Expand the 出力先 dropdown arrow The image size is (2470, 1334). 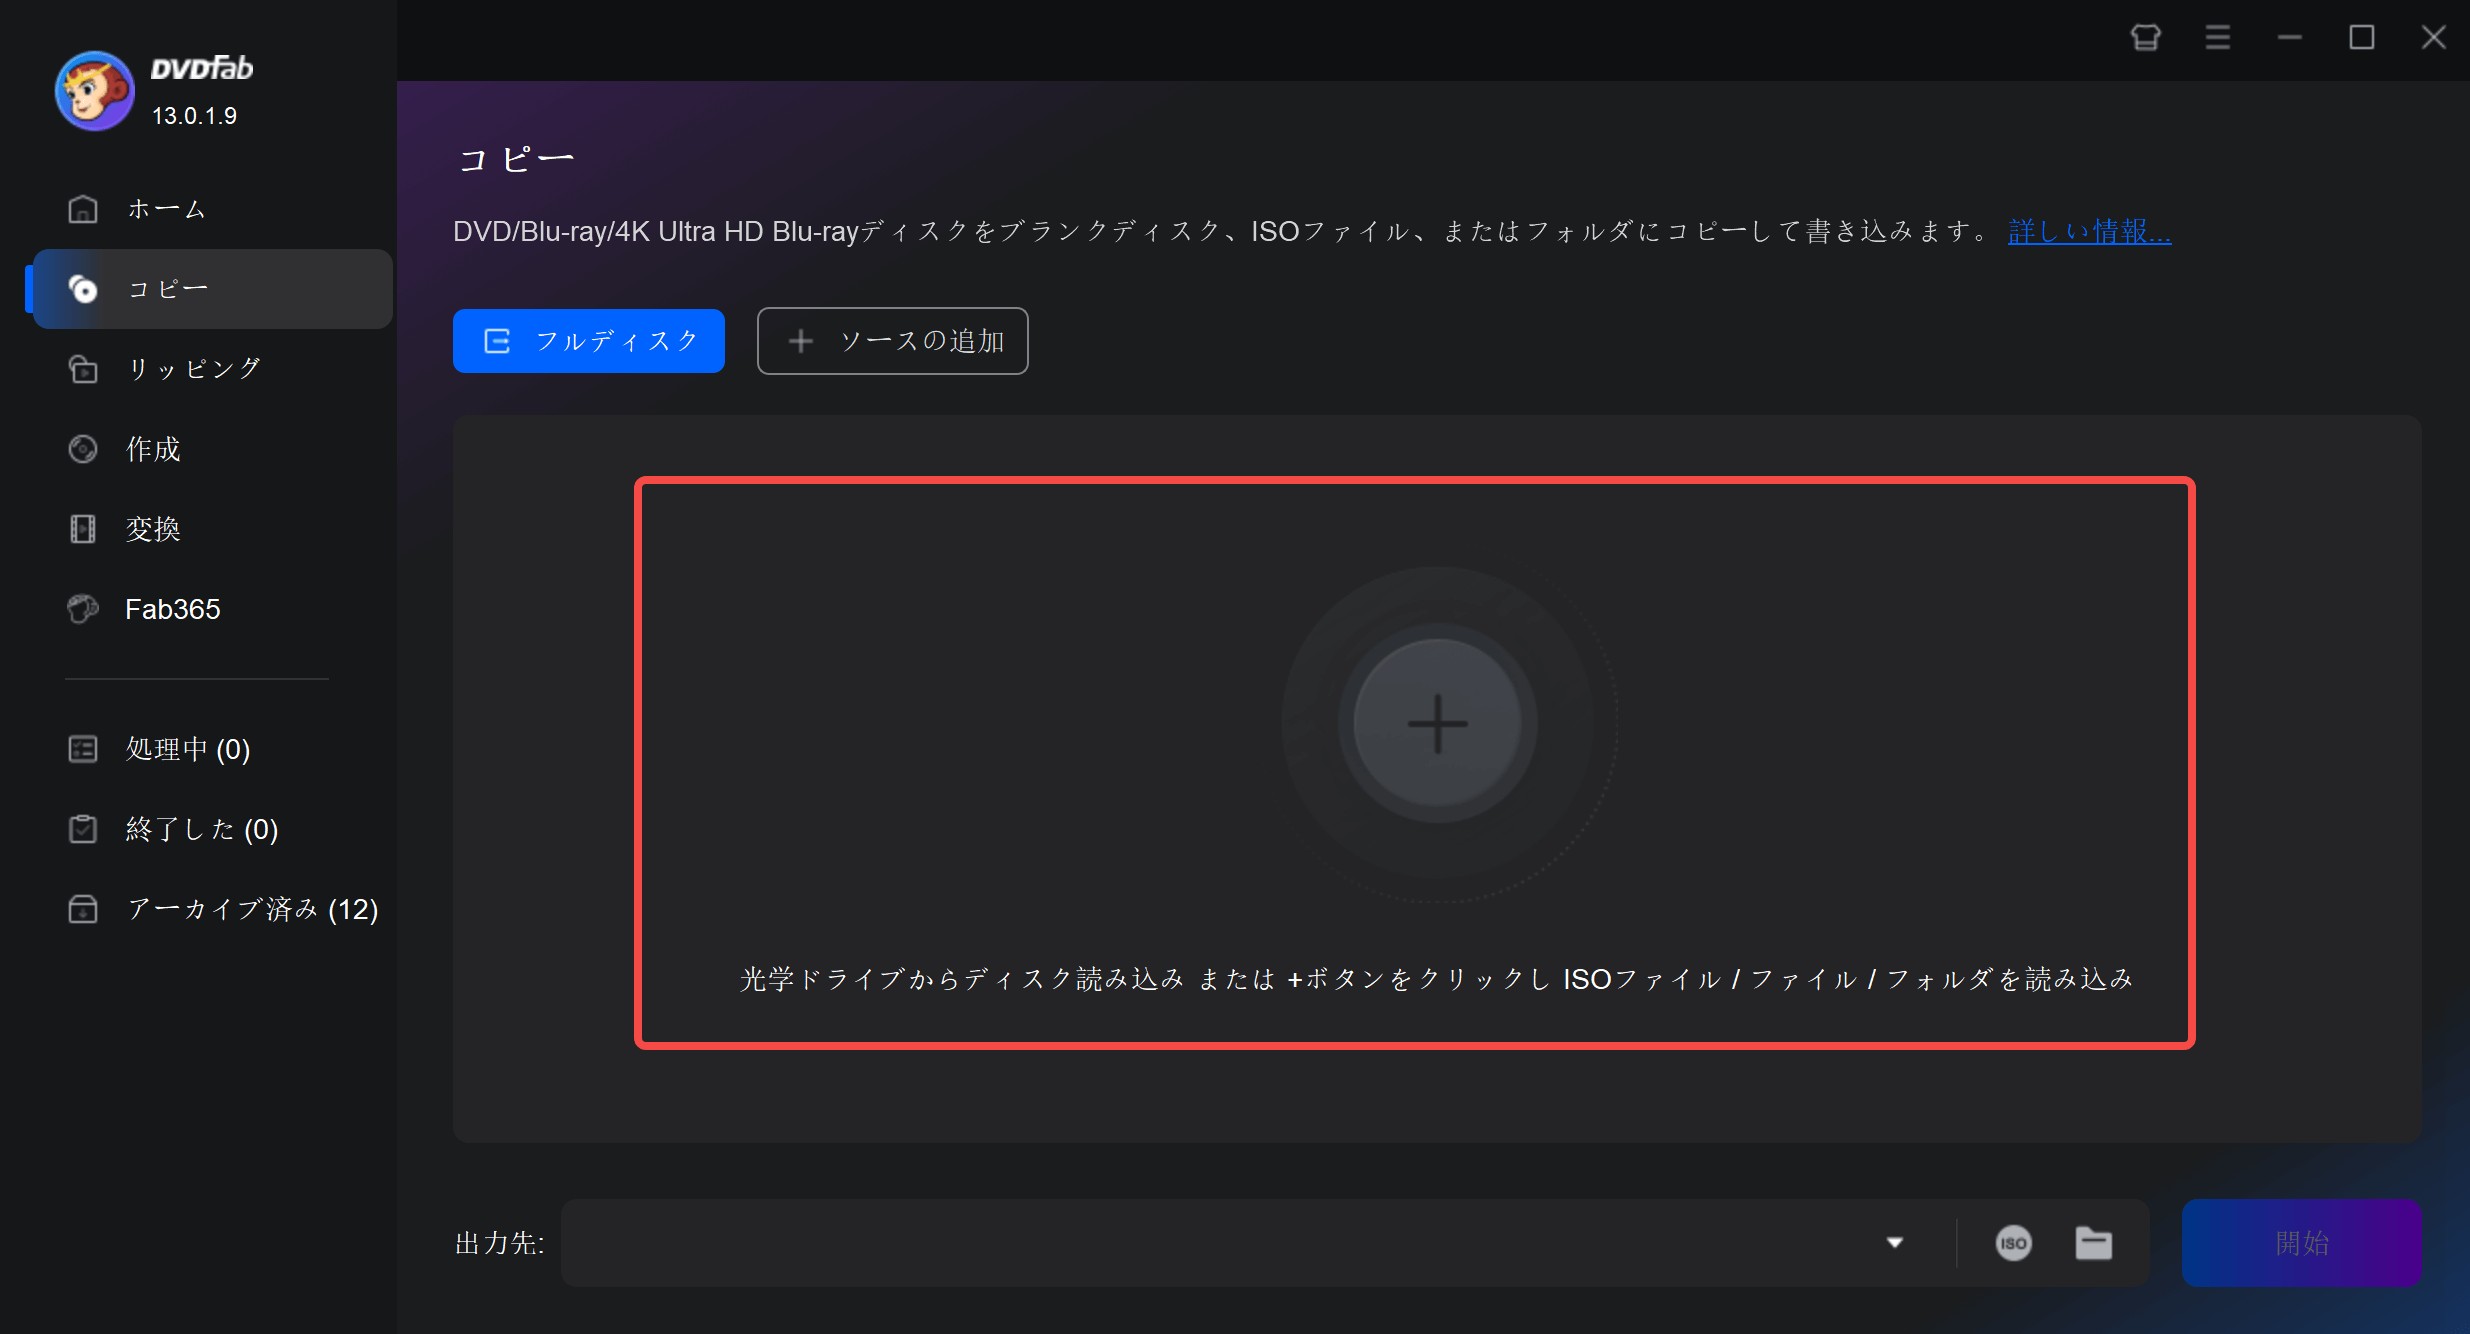point(1894,1243)
